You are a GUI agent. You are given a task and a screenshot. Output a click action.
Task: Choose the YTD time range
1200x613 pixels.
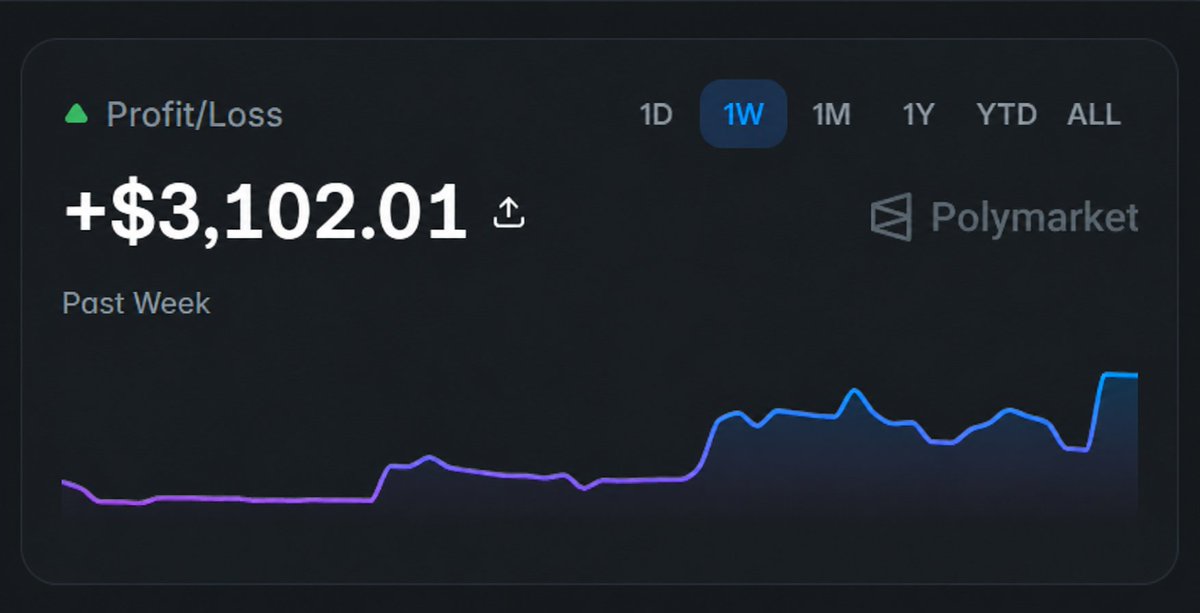pyautogui.click(x=1006, y=114)
